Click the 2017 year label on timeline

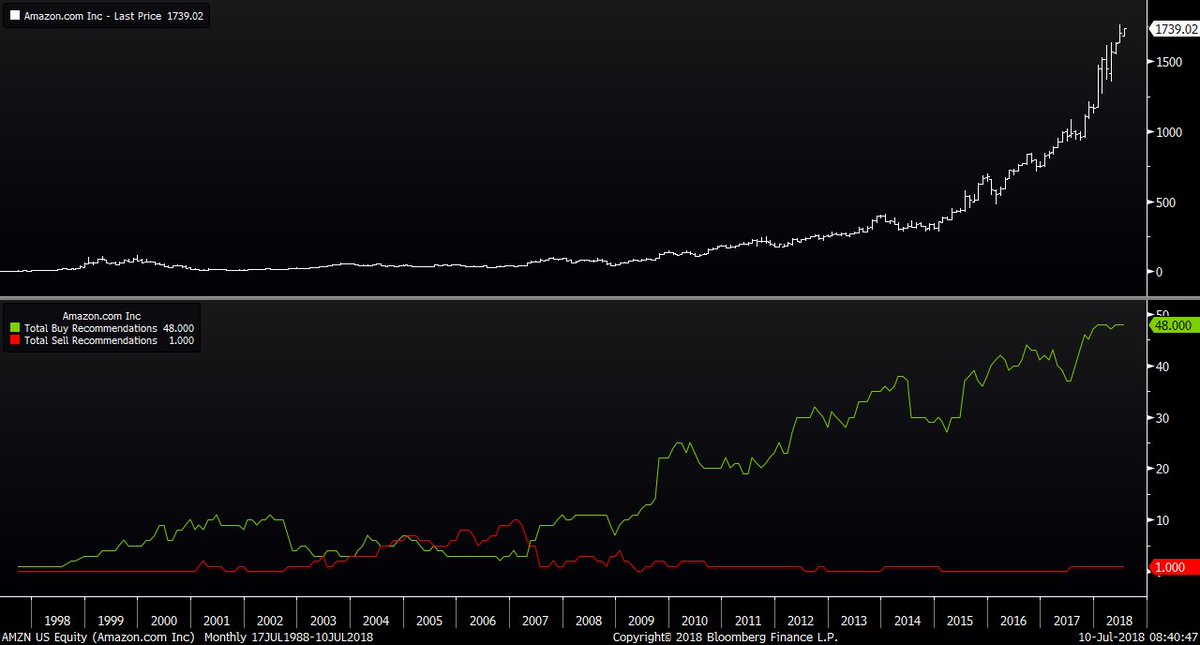pos(1067,620)
